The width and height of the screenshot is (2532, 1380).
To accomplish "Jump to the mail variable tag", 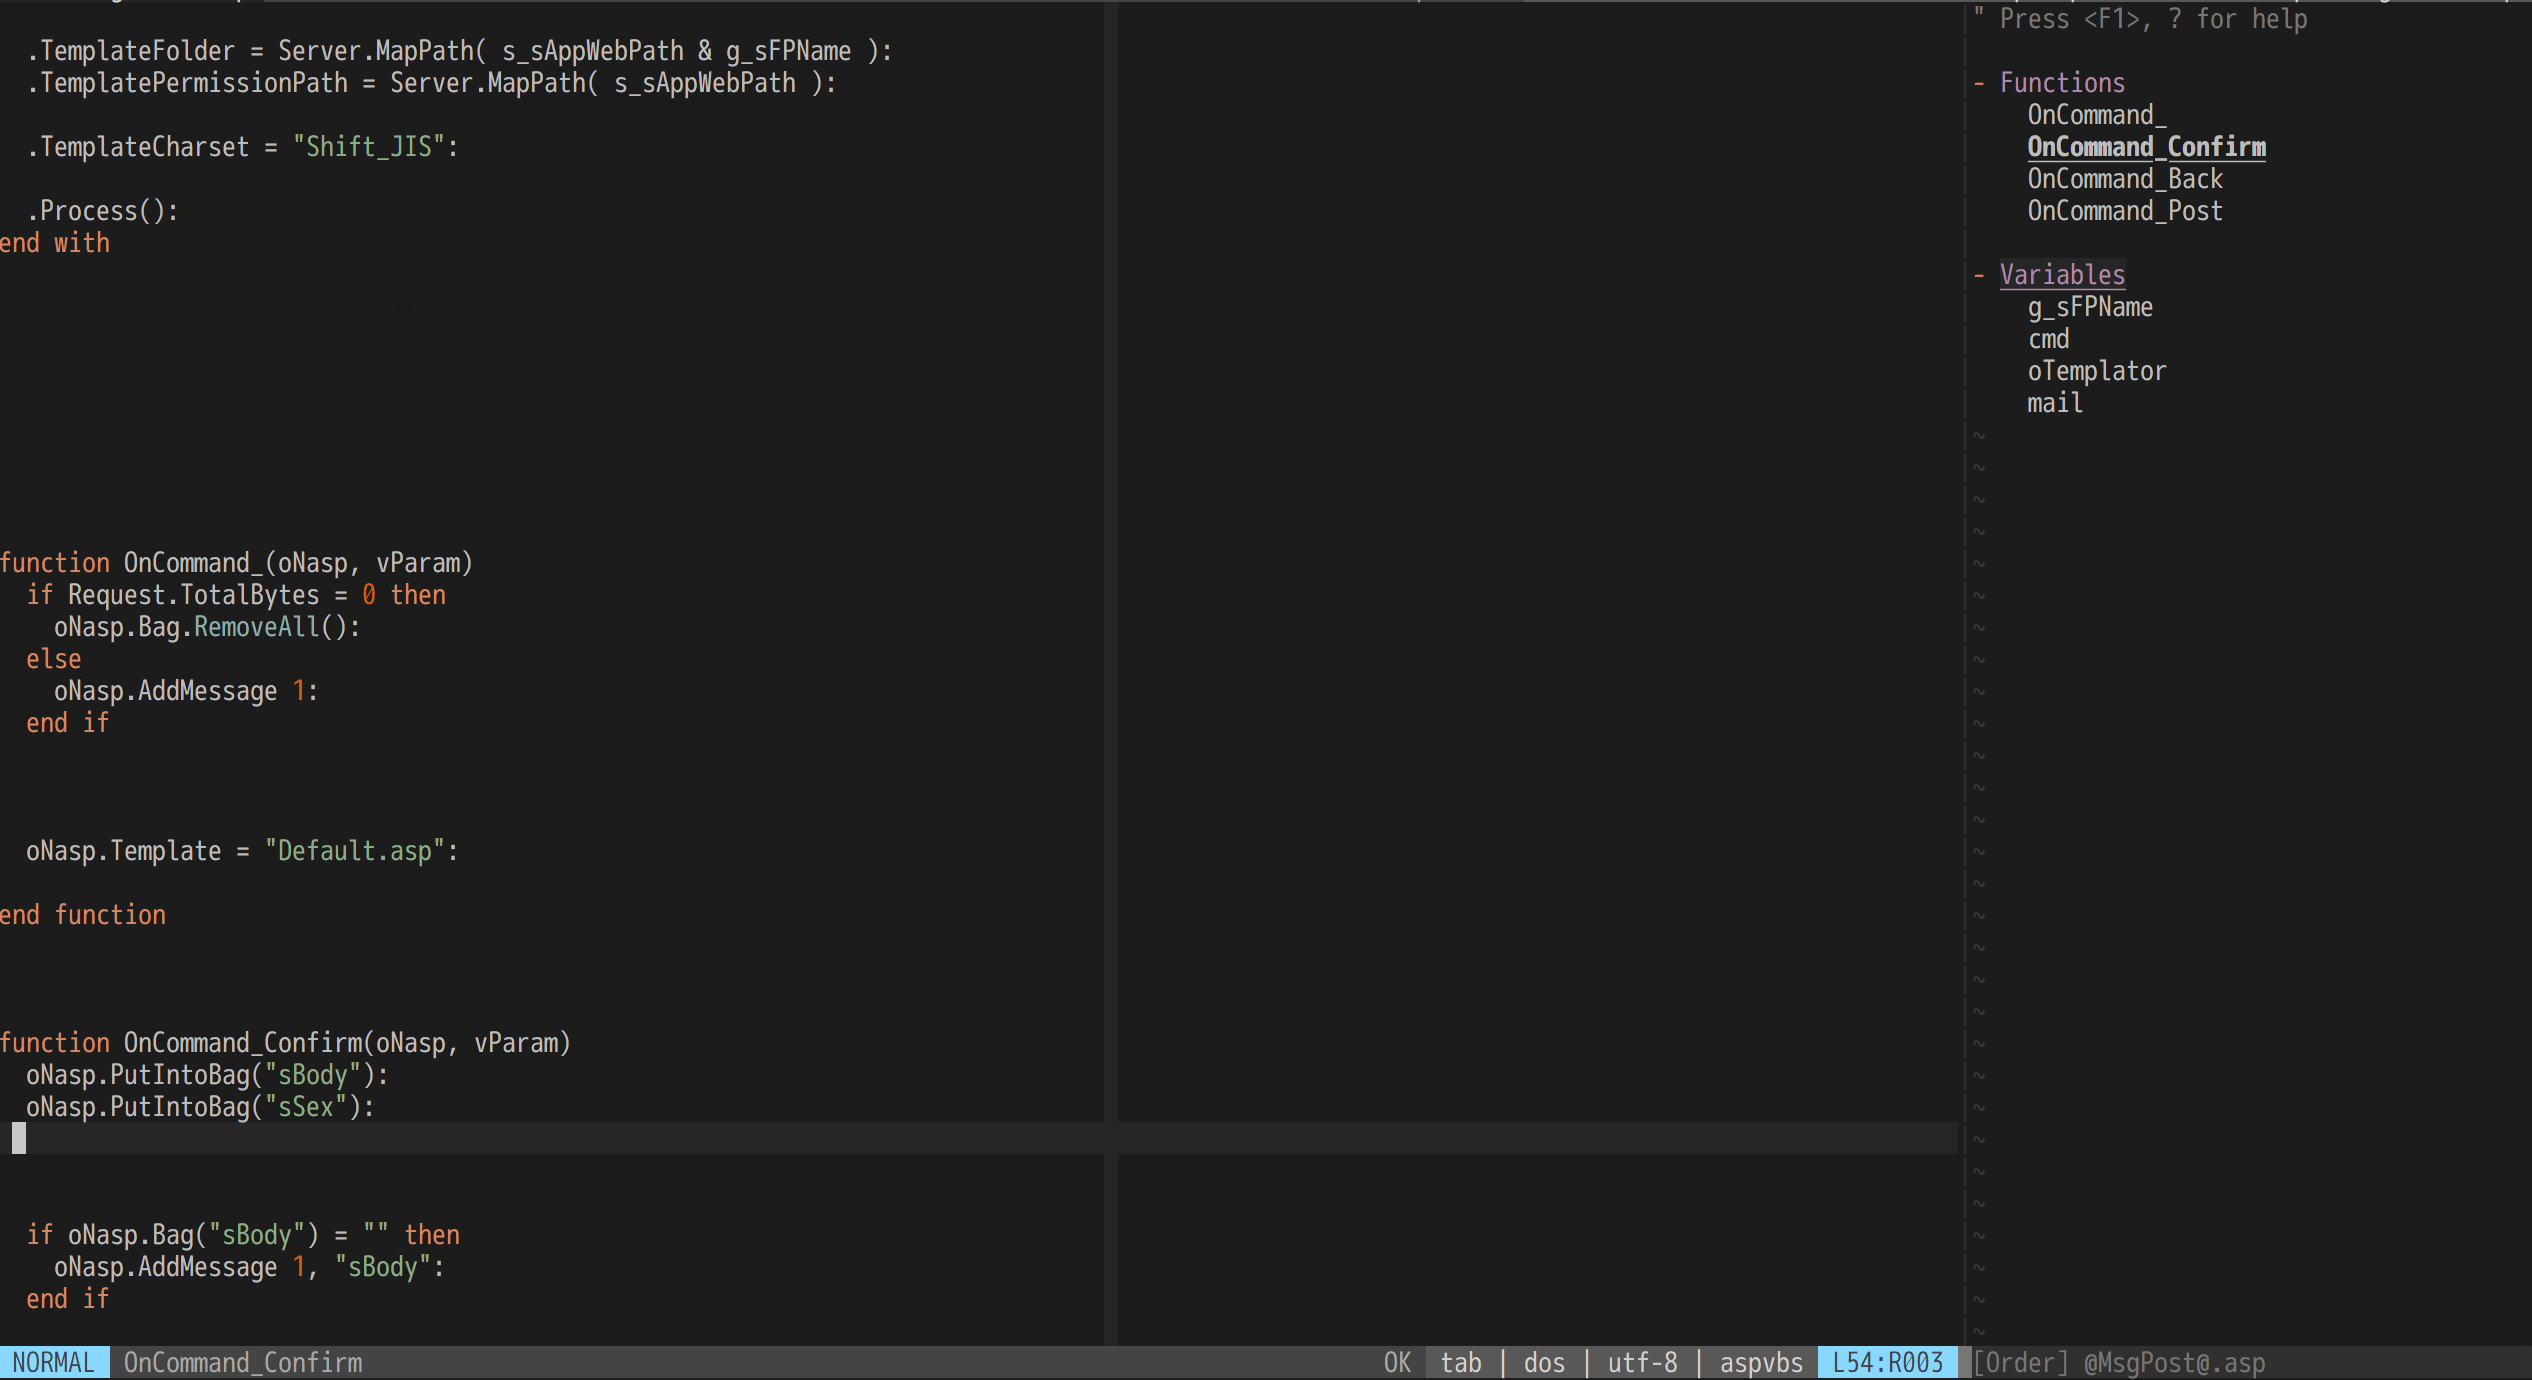I will [2055, 402].
